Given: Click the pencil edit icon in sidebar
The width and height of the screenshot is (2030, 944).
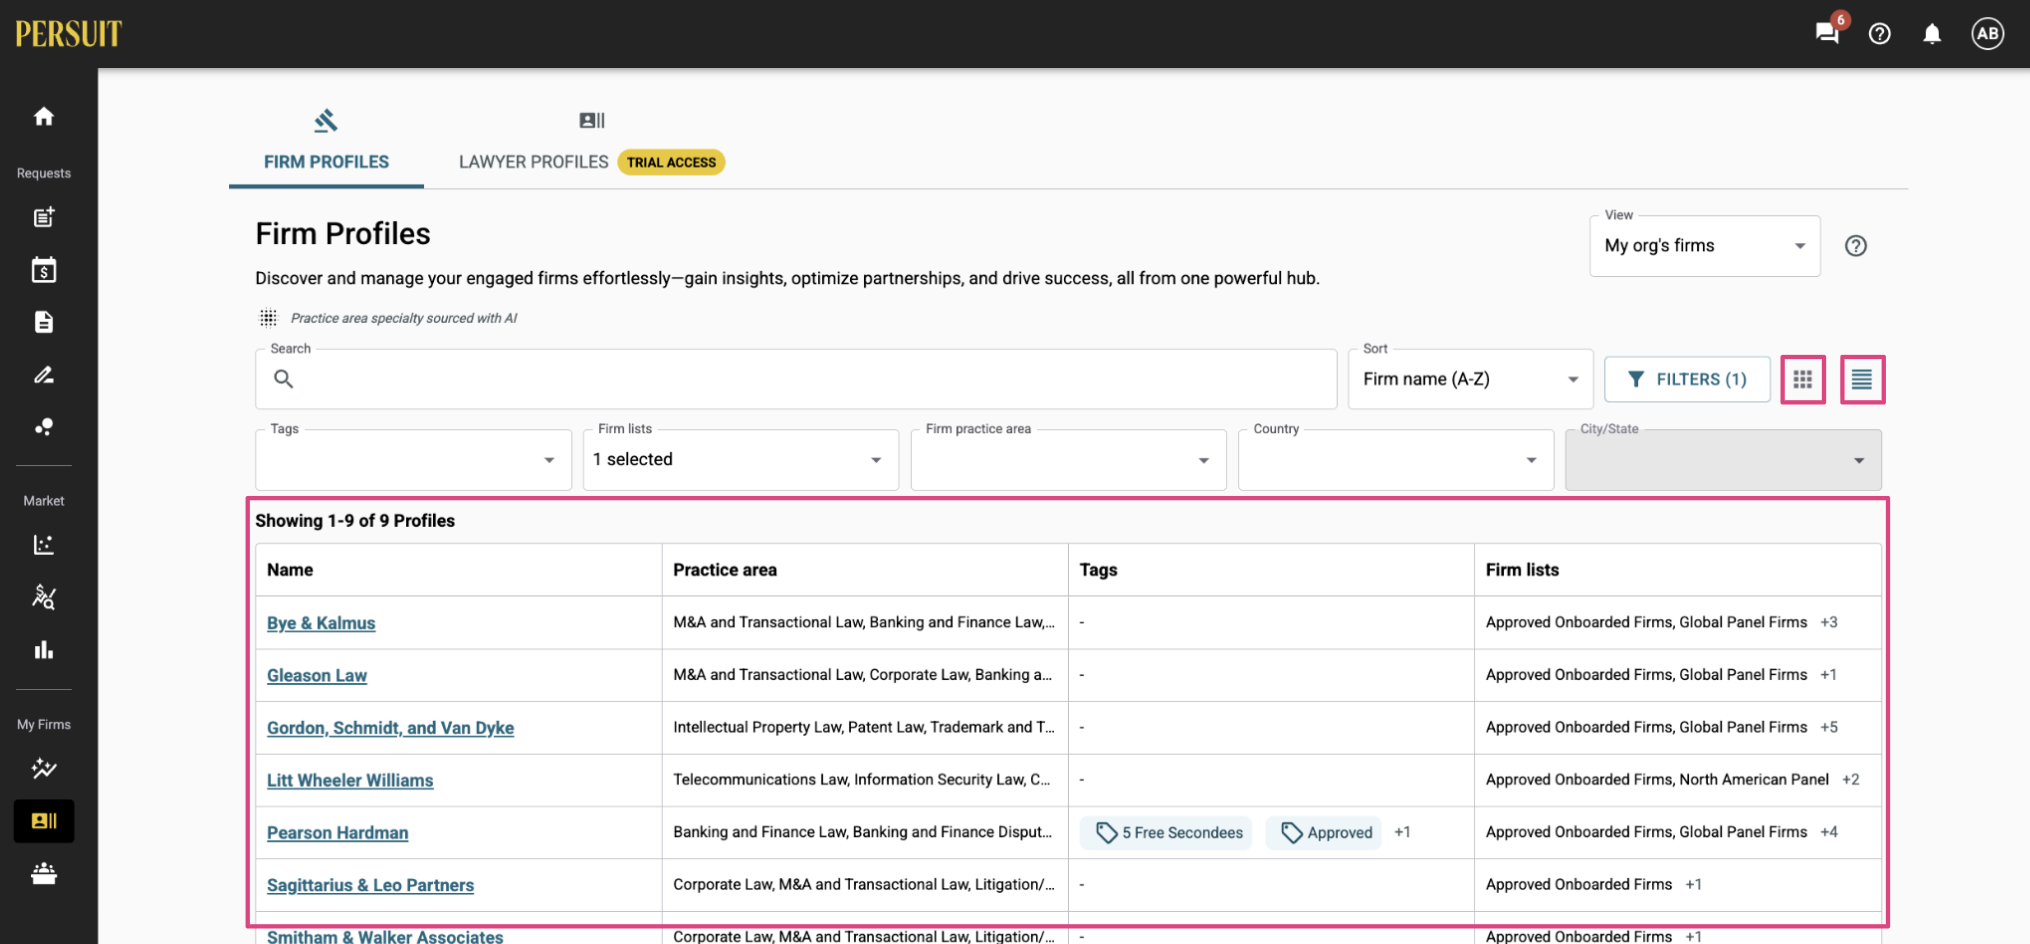Looking at the screenshot, I should [44, 375].
